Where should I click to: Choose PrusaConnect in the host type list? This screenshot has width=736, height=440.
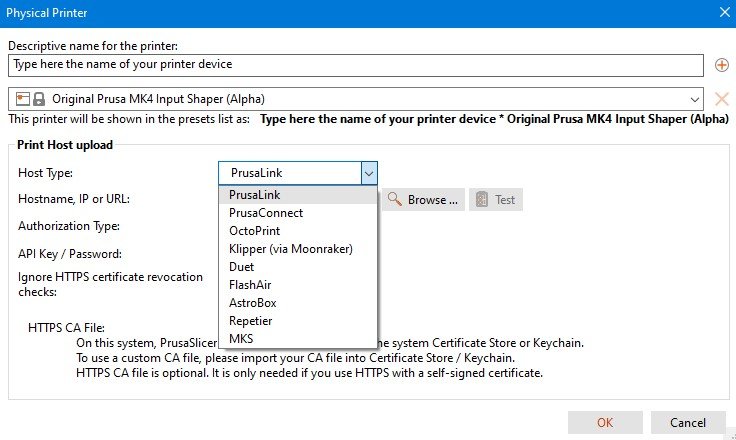tap(298, 213)
